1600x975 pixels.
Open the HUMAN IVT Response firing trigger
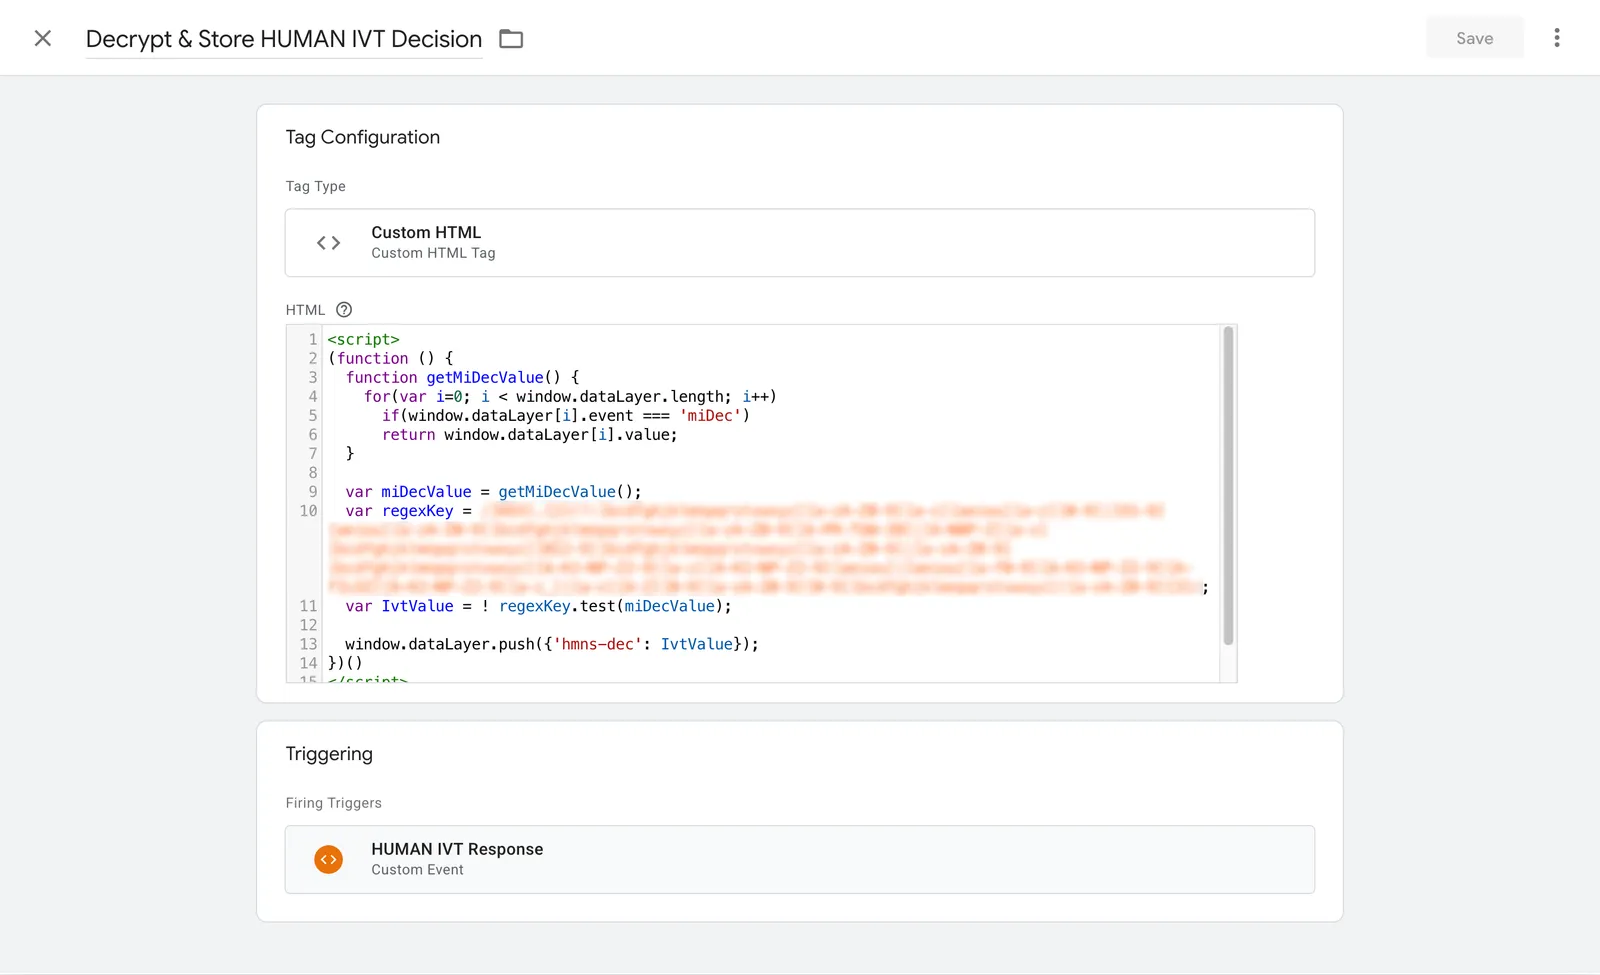799,859
